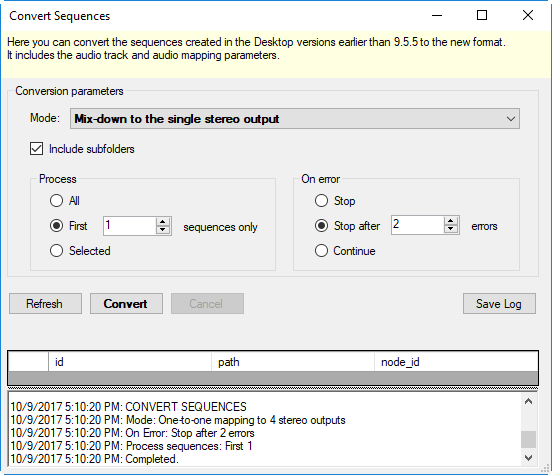Close the Convert Sequences window

click(x=528, y=15)
